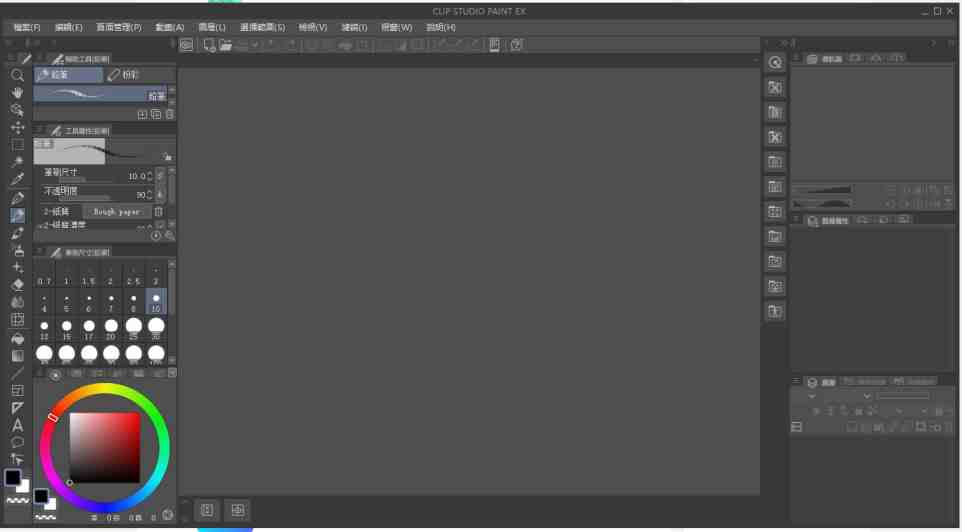Click the color wheel panel tab icon
Image resolution: width=962 pixels, height=532 pixels.
coord(55,374)
